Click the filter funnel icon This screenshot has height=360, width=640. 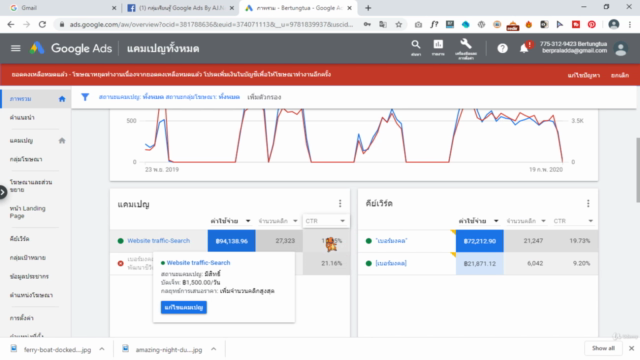[85, 97]
